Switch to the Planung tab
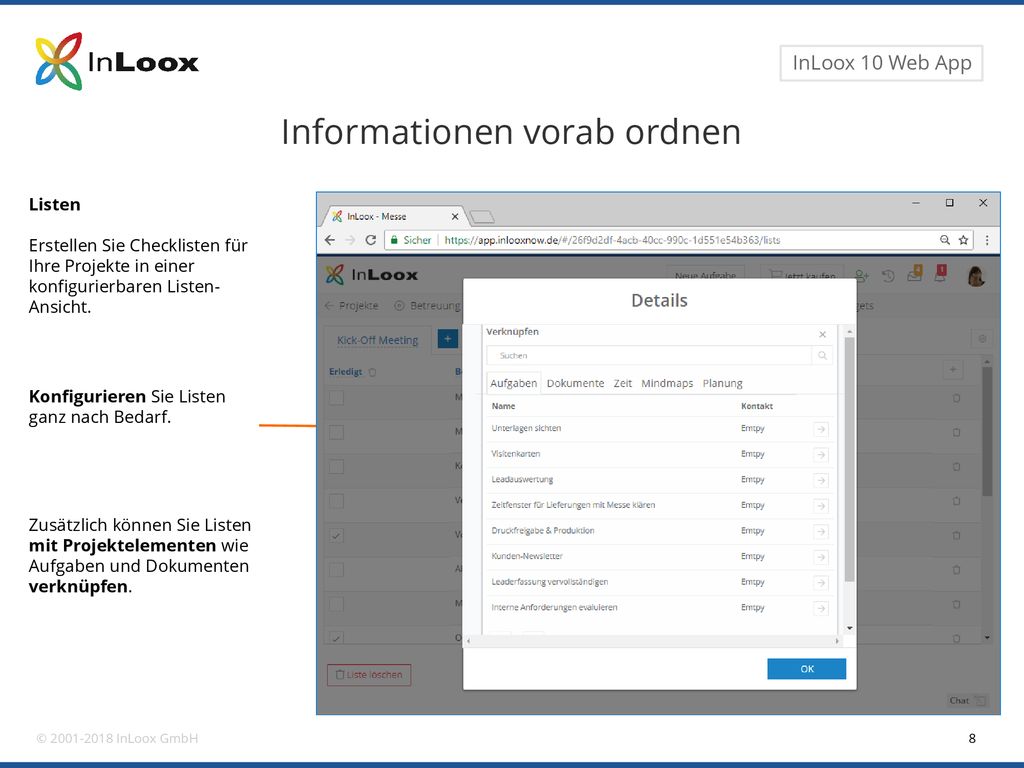This screenshot has width=1024, height=768. click(722, 383)
